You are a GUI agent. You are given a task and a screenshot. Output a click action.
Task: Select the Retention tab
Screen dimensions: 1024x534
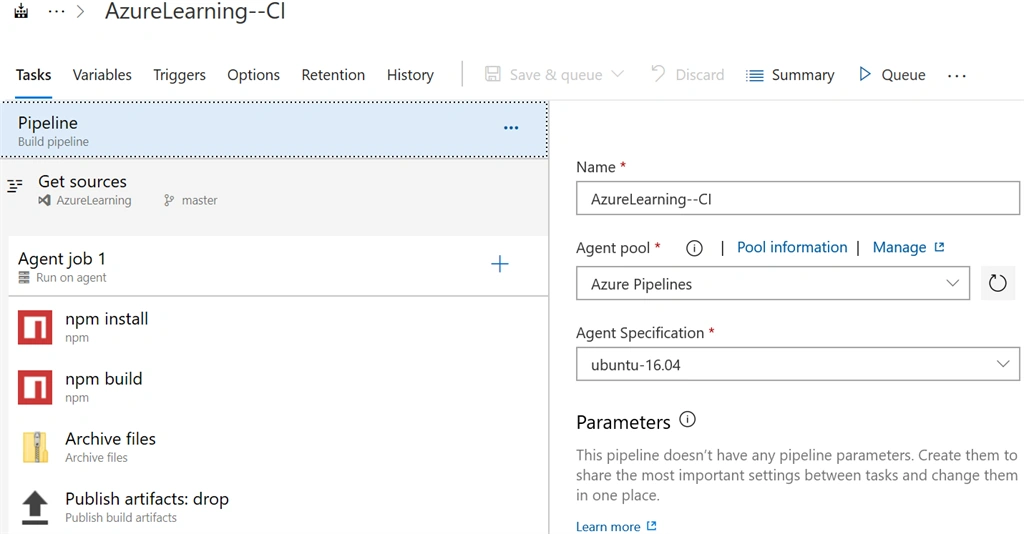[x=333, y=75]
